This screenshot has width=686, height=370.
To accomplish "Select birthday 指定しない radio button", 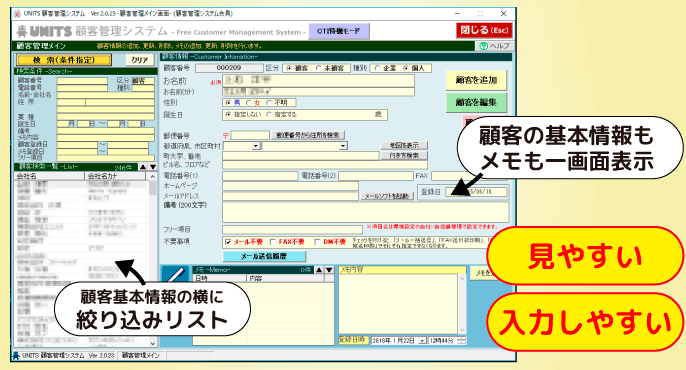I will [228, 115].
